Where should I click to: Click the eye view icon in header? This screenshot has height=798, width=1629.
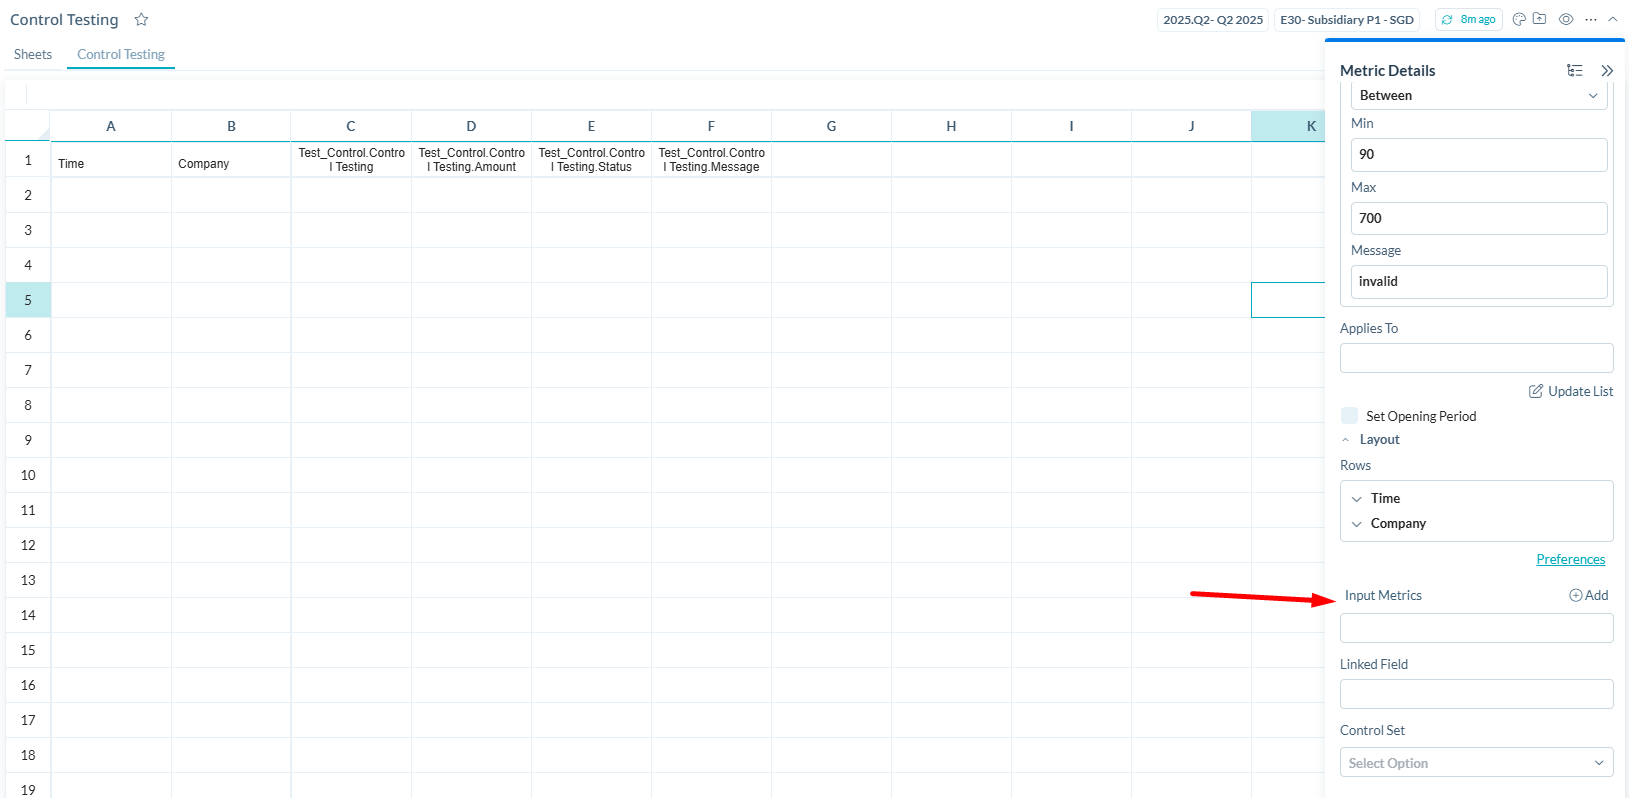coord(1566,19)
